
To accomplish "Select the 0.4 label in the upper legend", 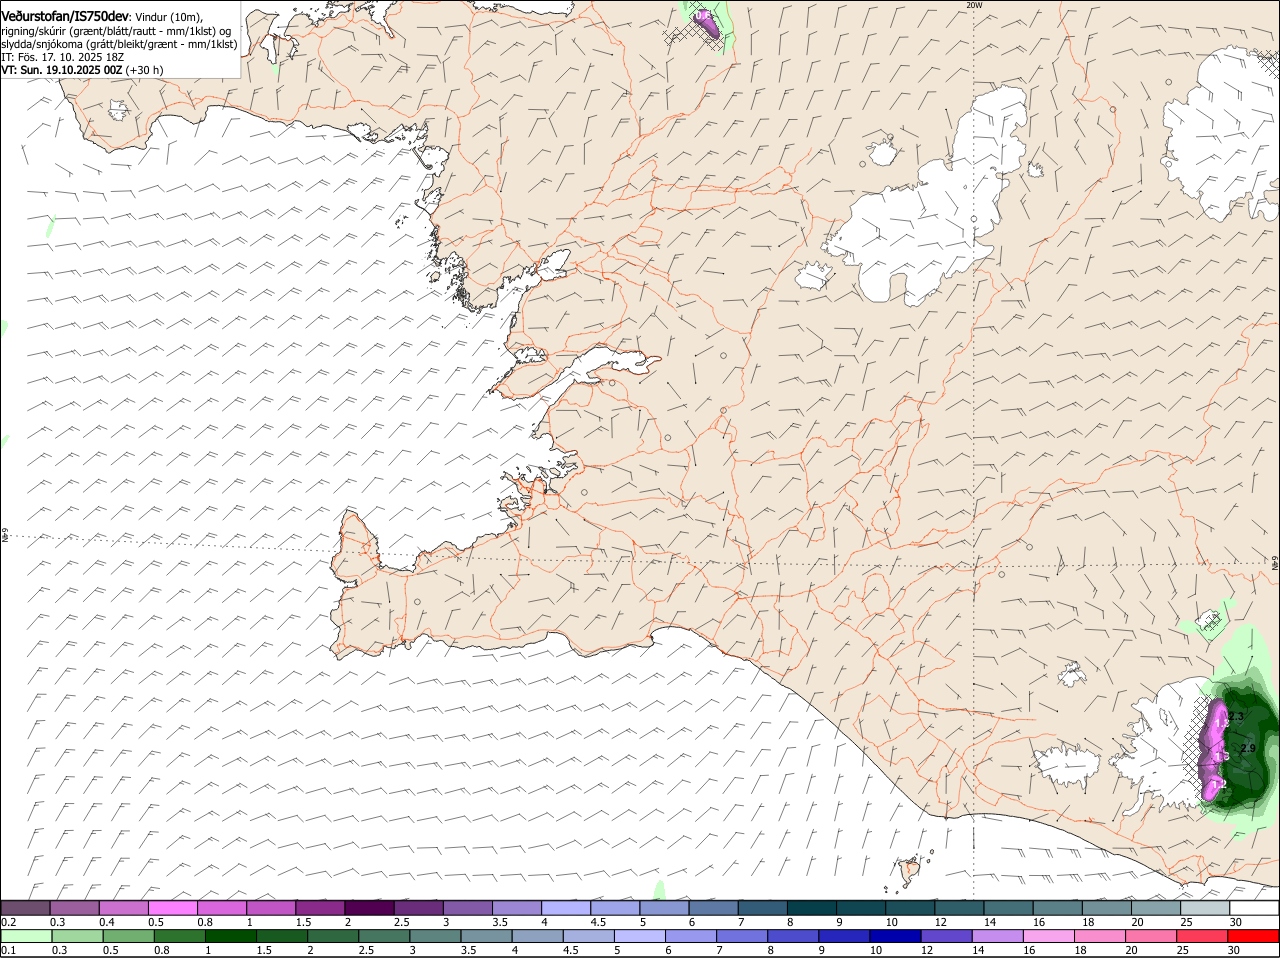I will [107, 922].
